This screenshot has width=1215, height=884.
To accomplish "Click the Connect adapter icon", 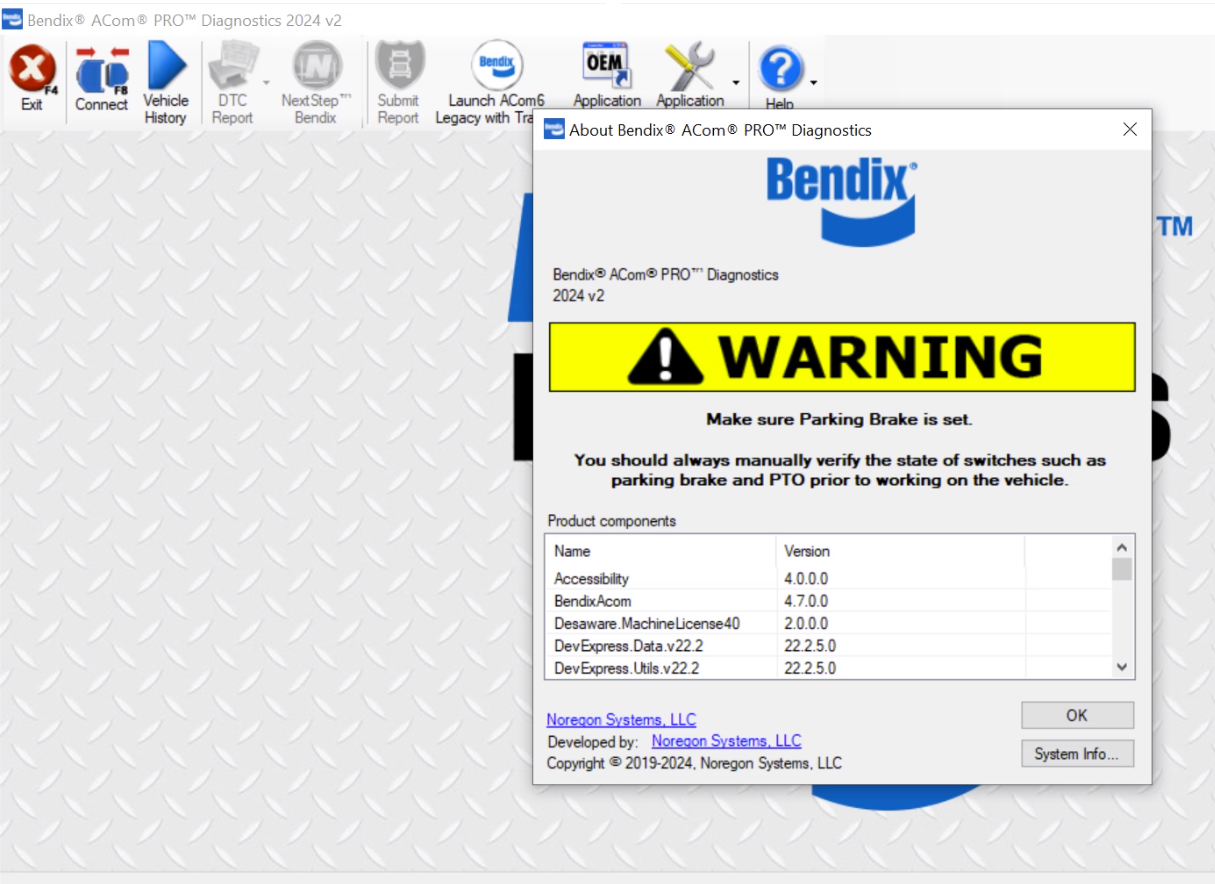I will [x=102, y=72].
